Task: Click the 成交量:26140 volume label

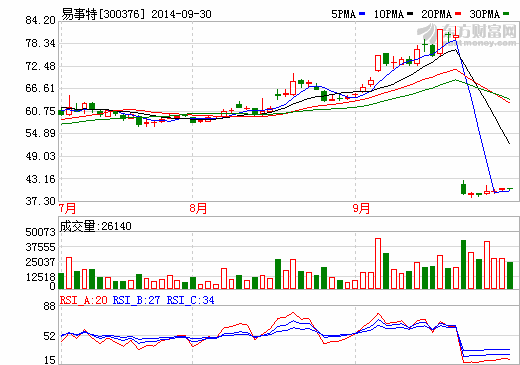Action: 95,226
